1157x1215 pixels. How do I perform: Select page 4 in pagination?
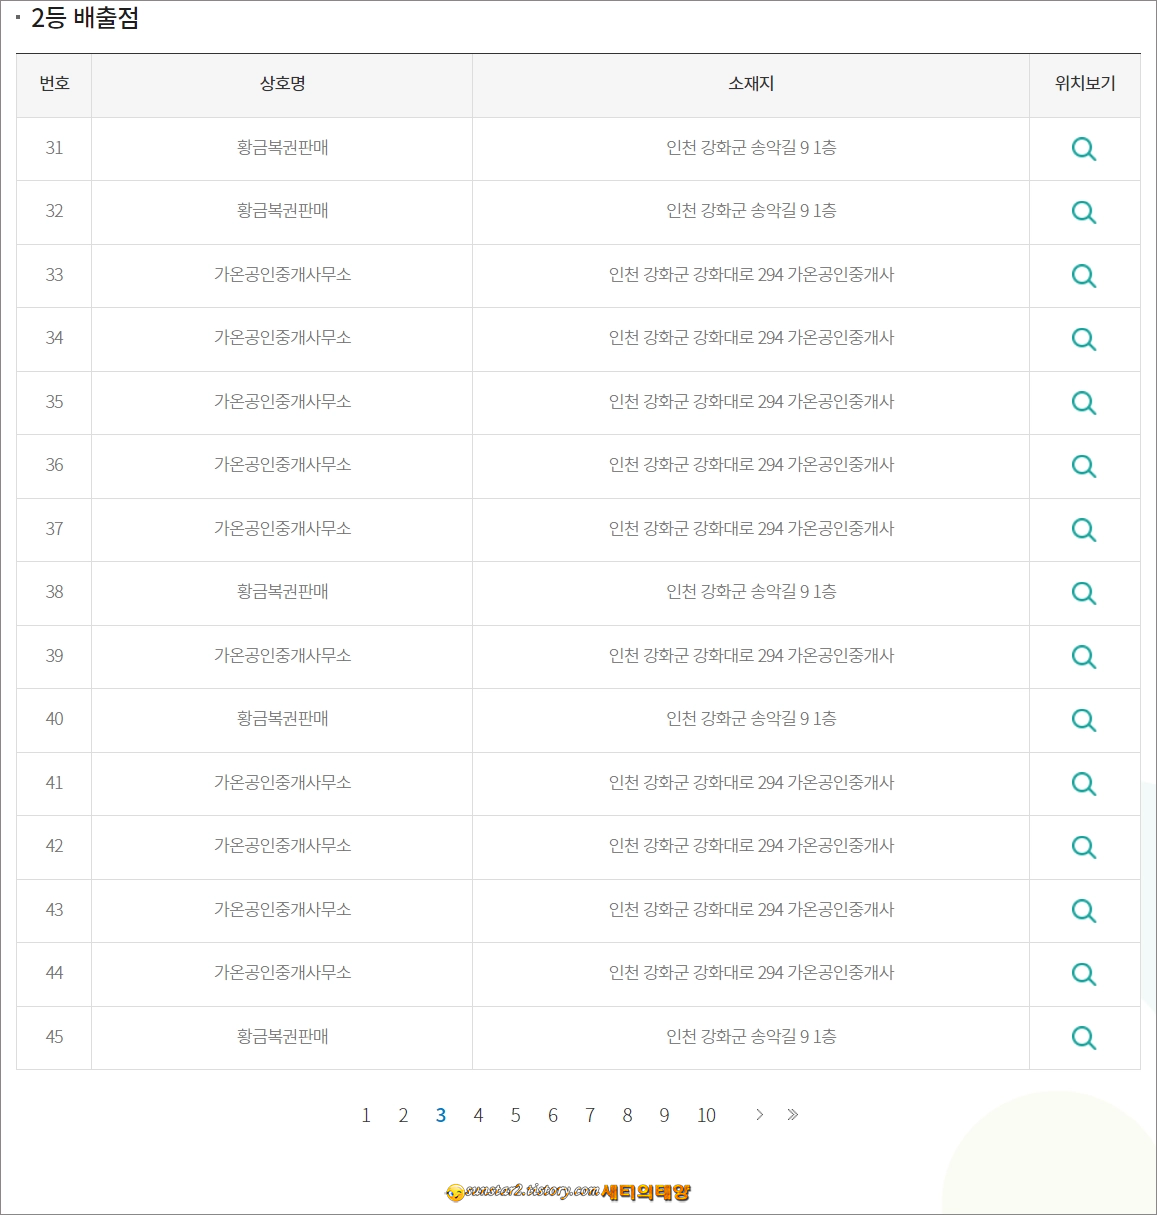478,1115
